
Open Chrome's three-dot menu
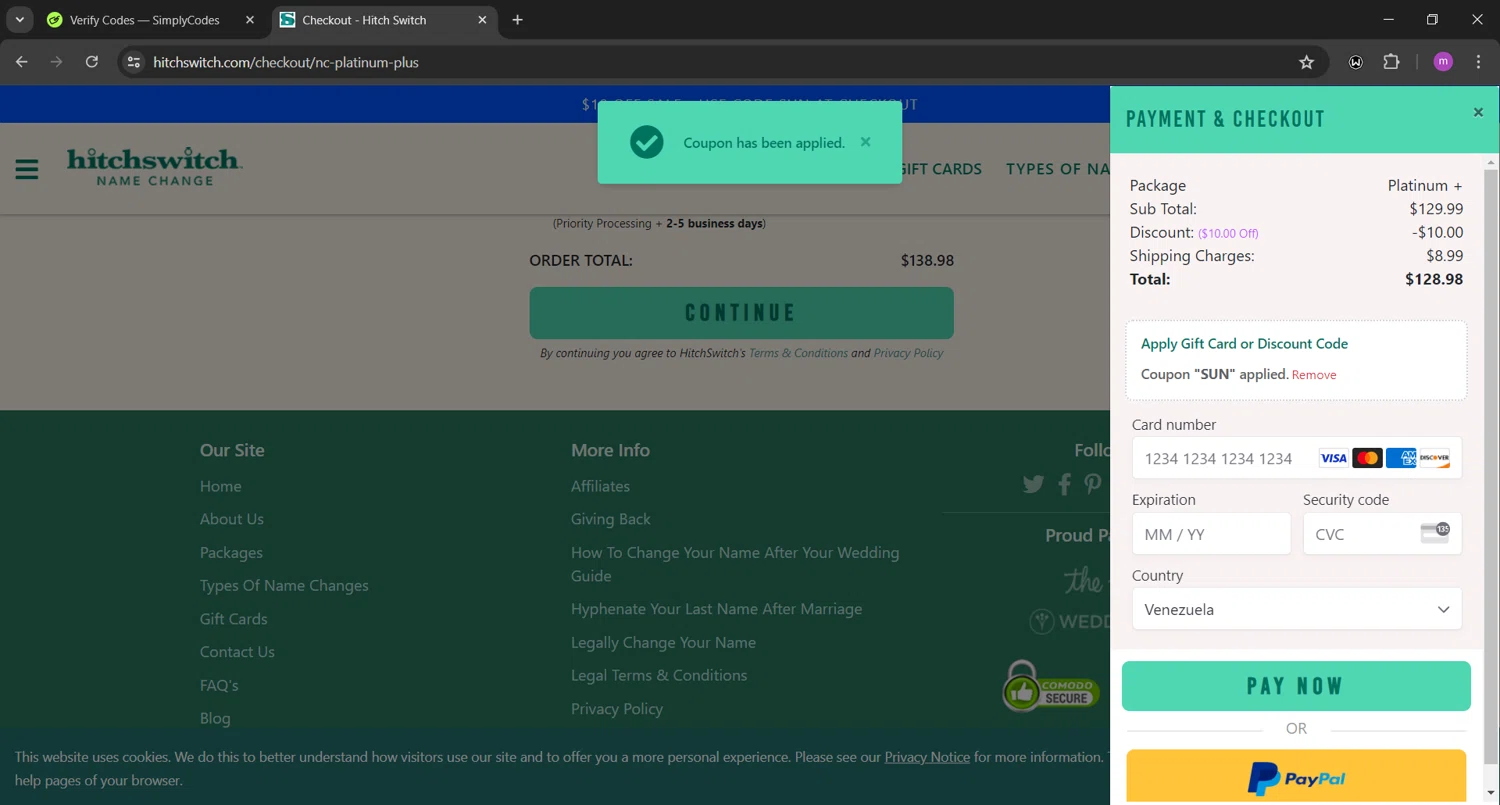pos(1478,62)
